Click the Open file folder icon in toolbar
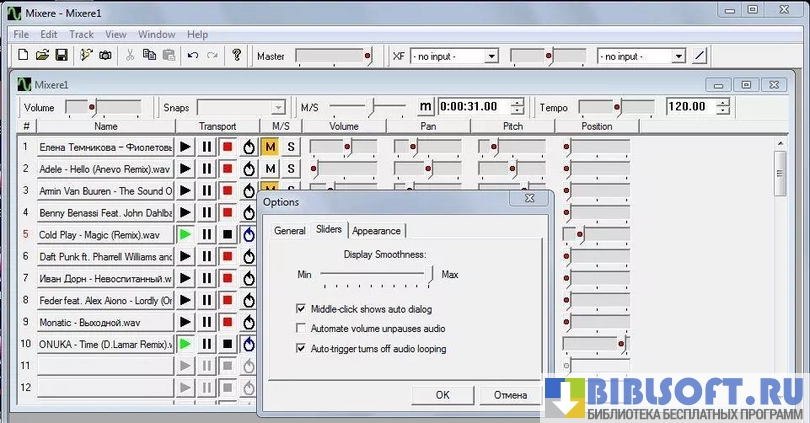This screenshot has width=810, height=423. coord(42,56)
